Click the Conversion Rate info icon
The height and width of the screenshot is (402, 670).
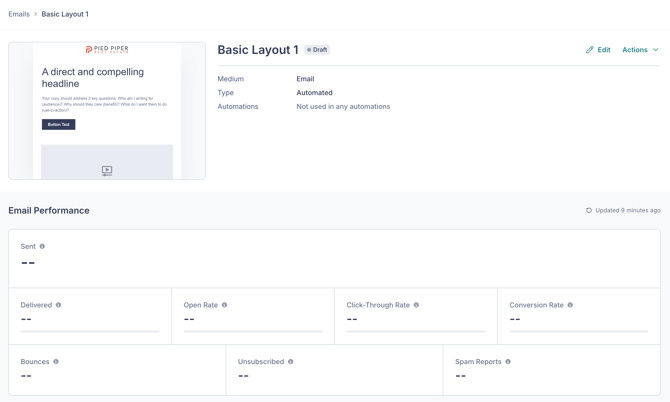coord(570,305)
